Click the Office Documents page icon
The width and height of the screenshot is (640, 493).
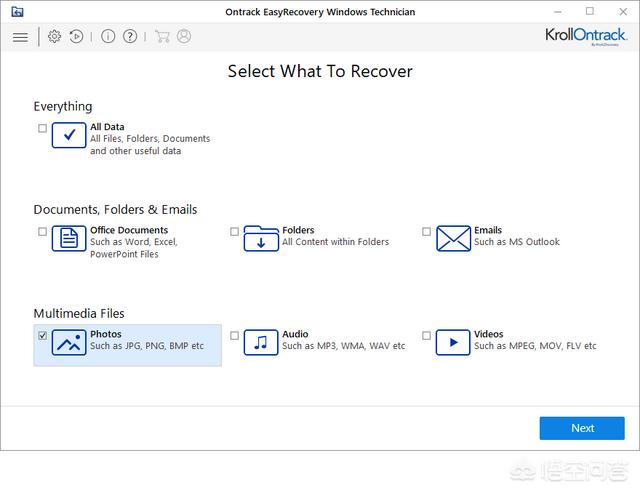pyautogui.click(x=69, y=238)
